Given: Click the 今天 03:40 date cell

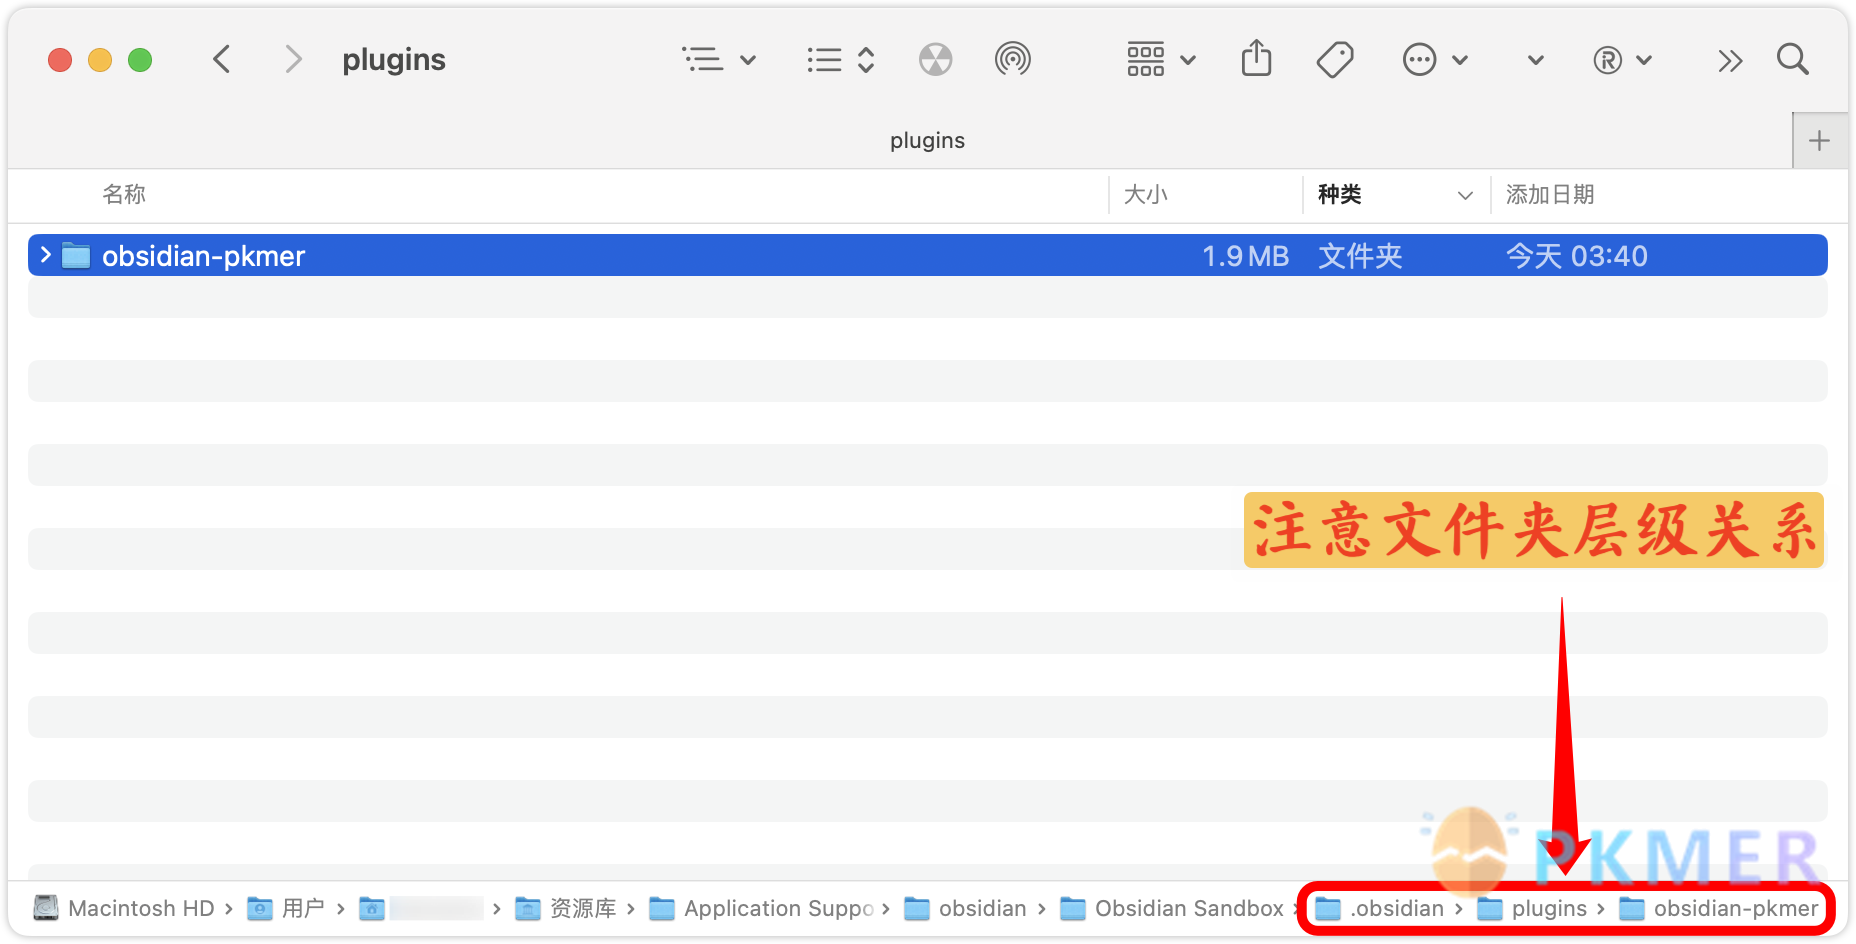Looking at the screenshot, I should [1576, 256].
